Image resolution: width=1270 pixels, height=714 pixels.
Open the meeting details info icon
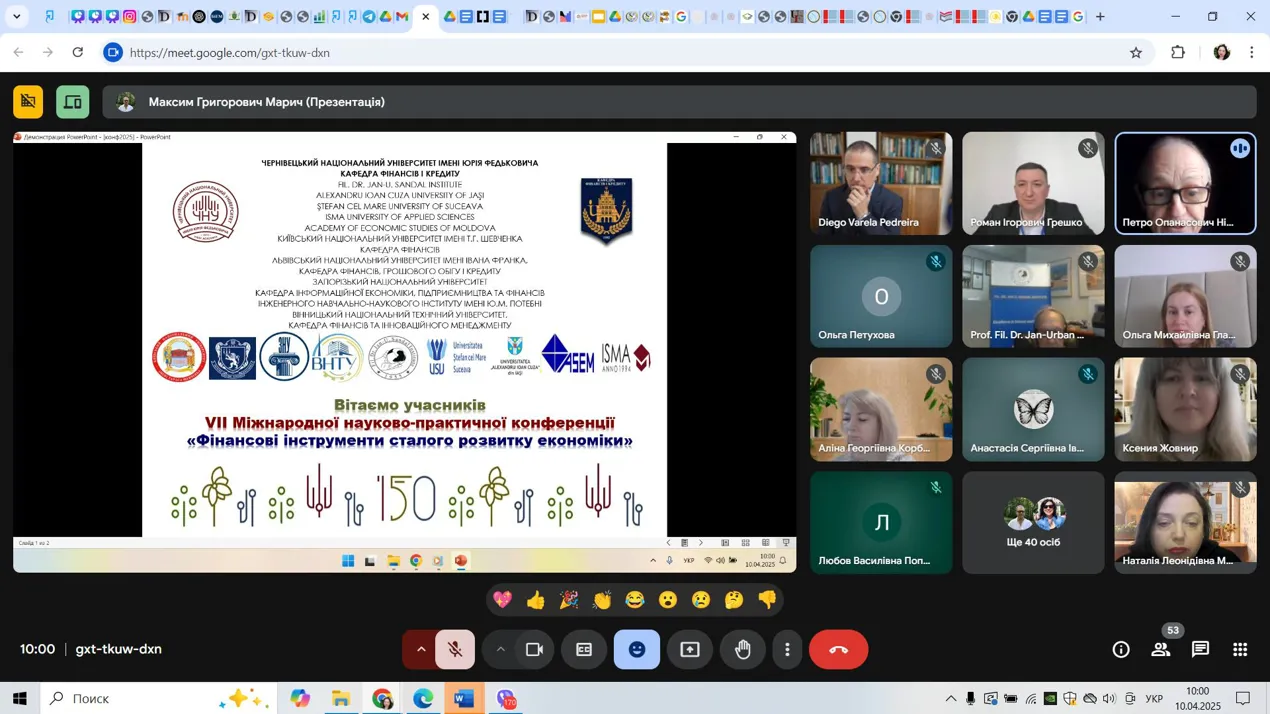1121,650
